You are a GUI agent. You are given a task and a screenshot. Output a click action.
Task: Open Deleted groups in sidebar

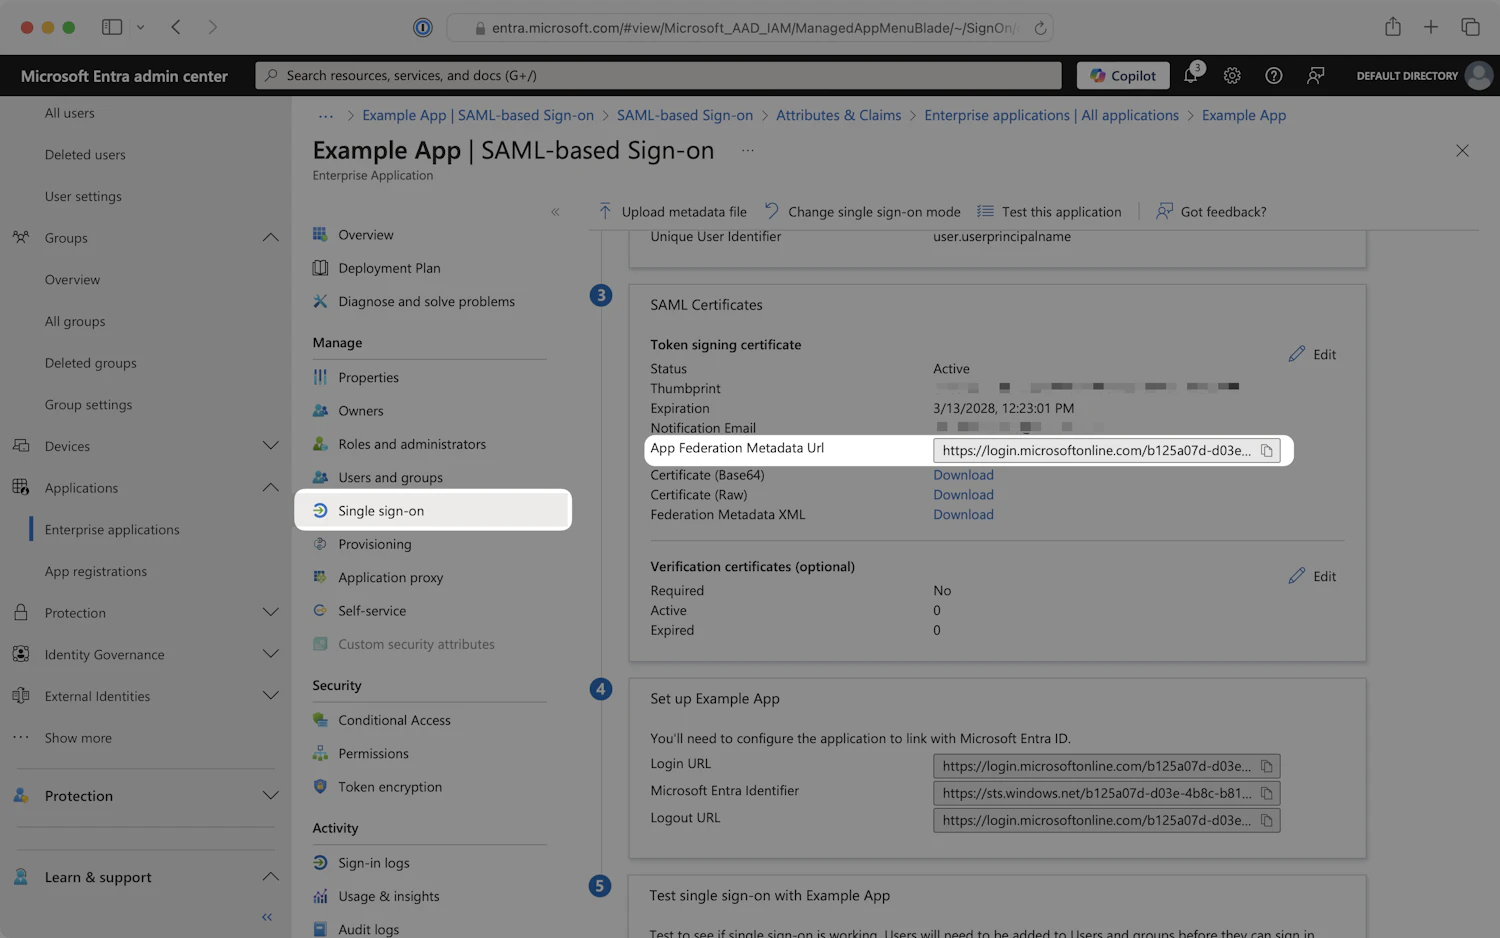(90, 363)
